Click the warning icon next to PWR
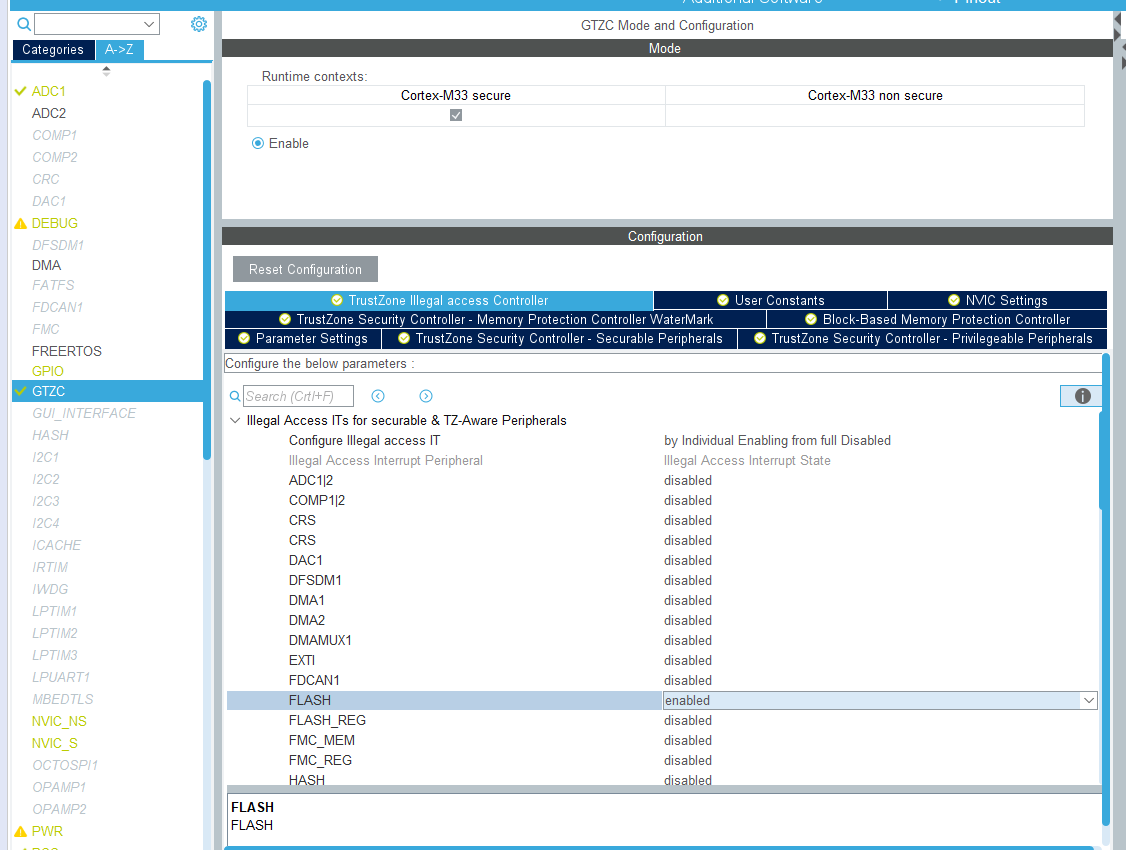 [x=20, y=830]
